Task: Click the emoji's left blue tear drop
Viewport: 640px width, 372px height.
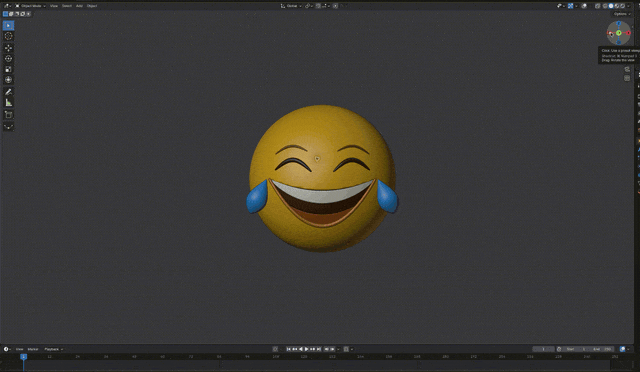Action: [257, 197]
